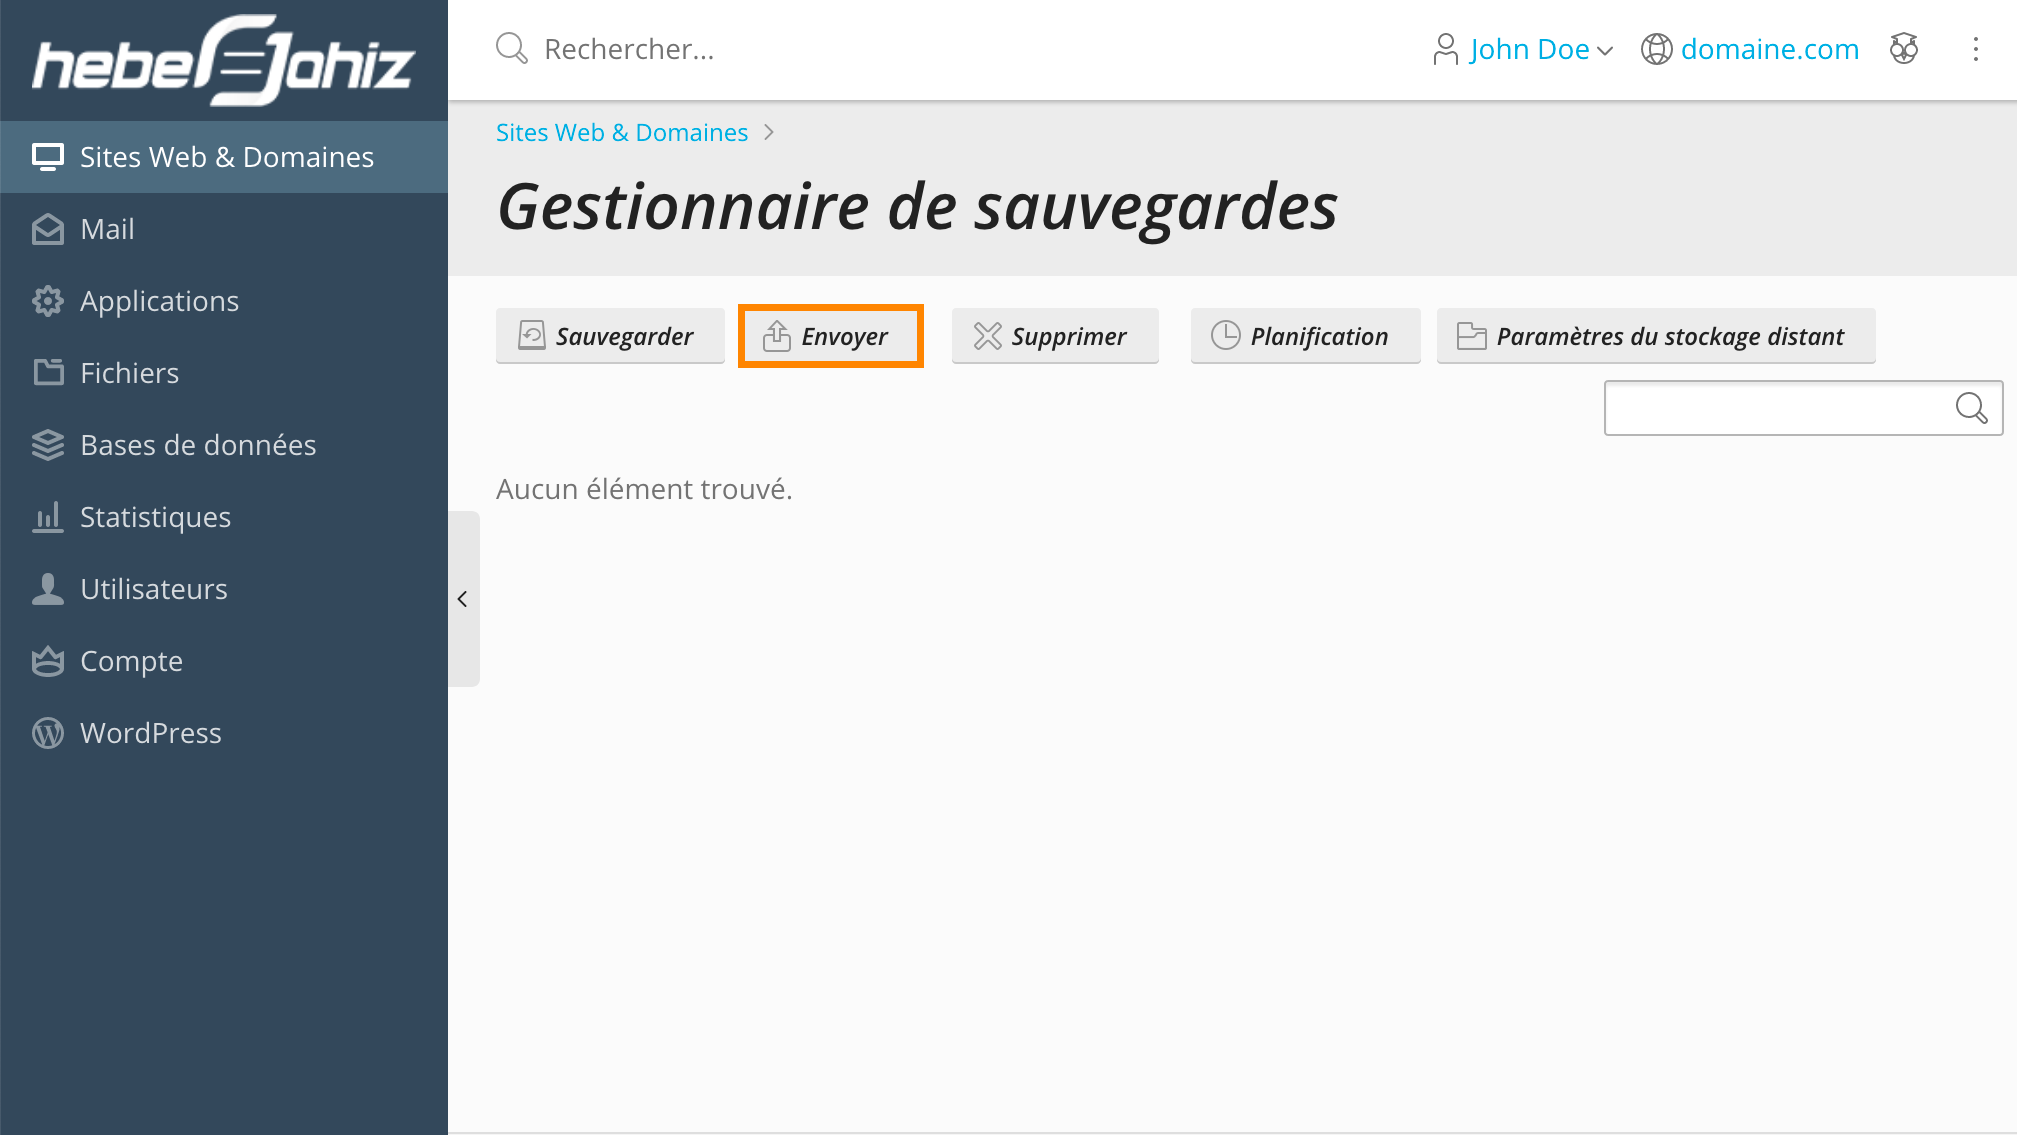Follow Sites Web & Domaines breadcrumb link
Image resolution: width=2017 pixels, height=1135 pixels.
(622, 132)
